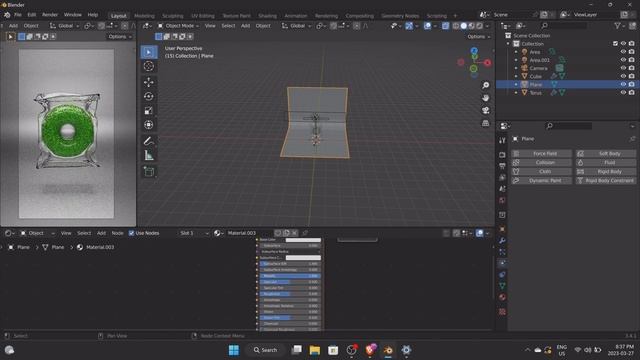Select the Select Box tool in viewport toolbar
640x360 pixels.
pyautogui.click(x=149, y=52)
